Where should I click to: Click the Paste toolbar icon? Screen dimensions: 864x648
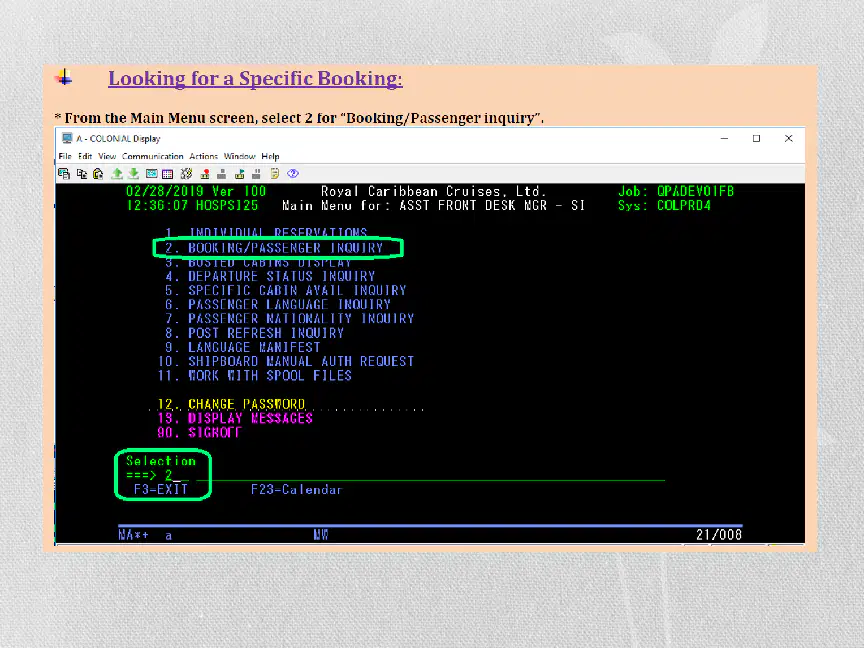tap(99, 174)
